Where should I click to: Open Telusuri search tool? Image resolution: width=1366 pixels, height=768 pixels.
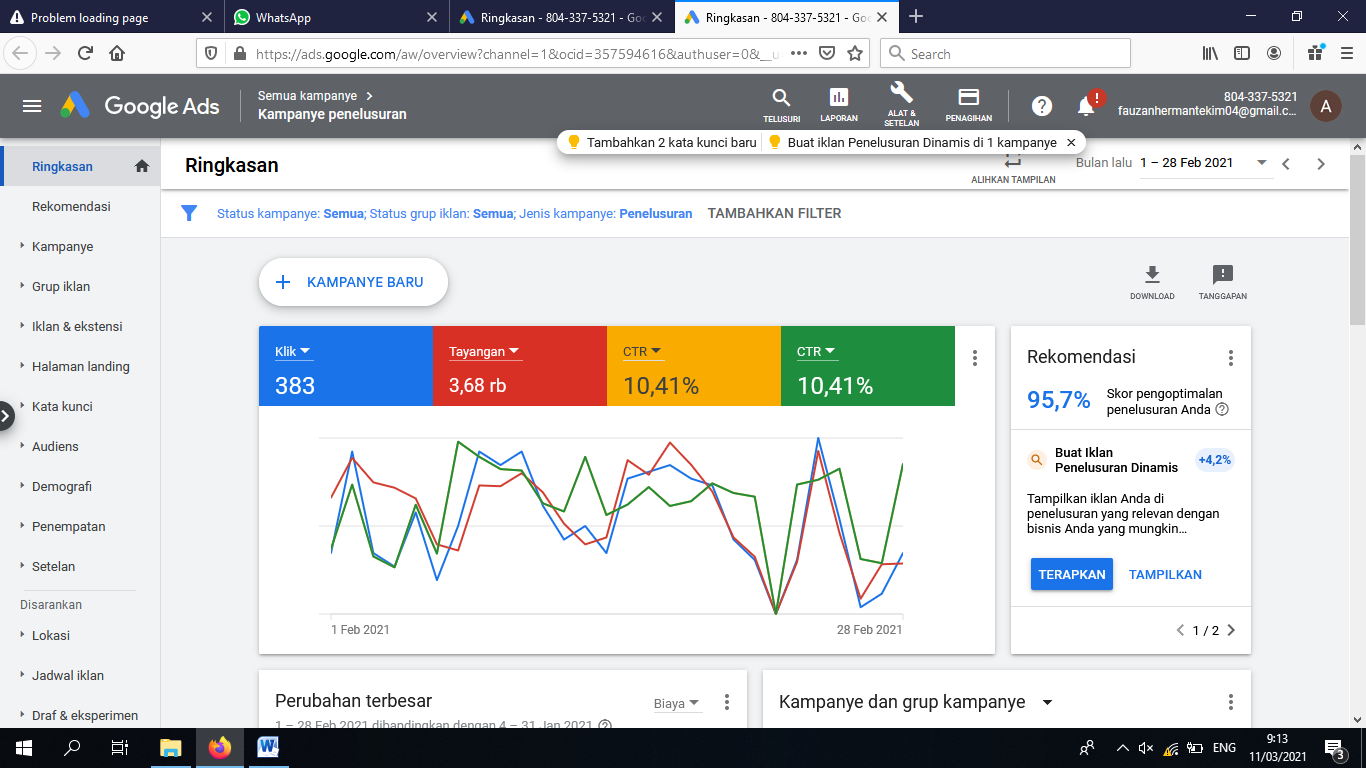coord(782,105)
